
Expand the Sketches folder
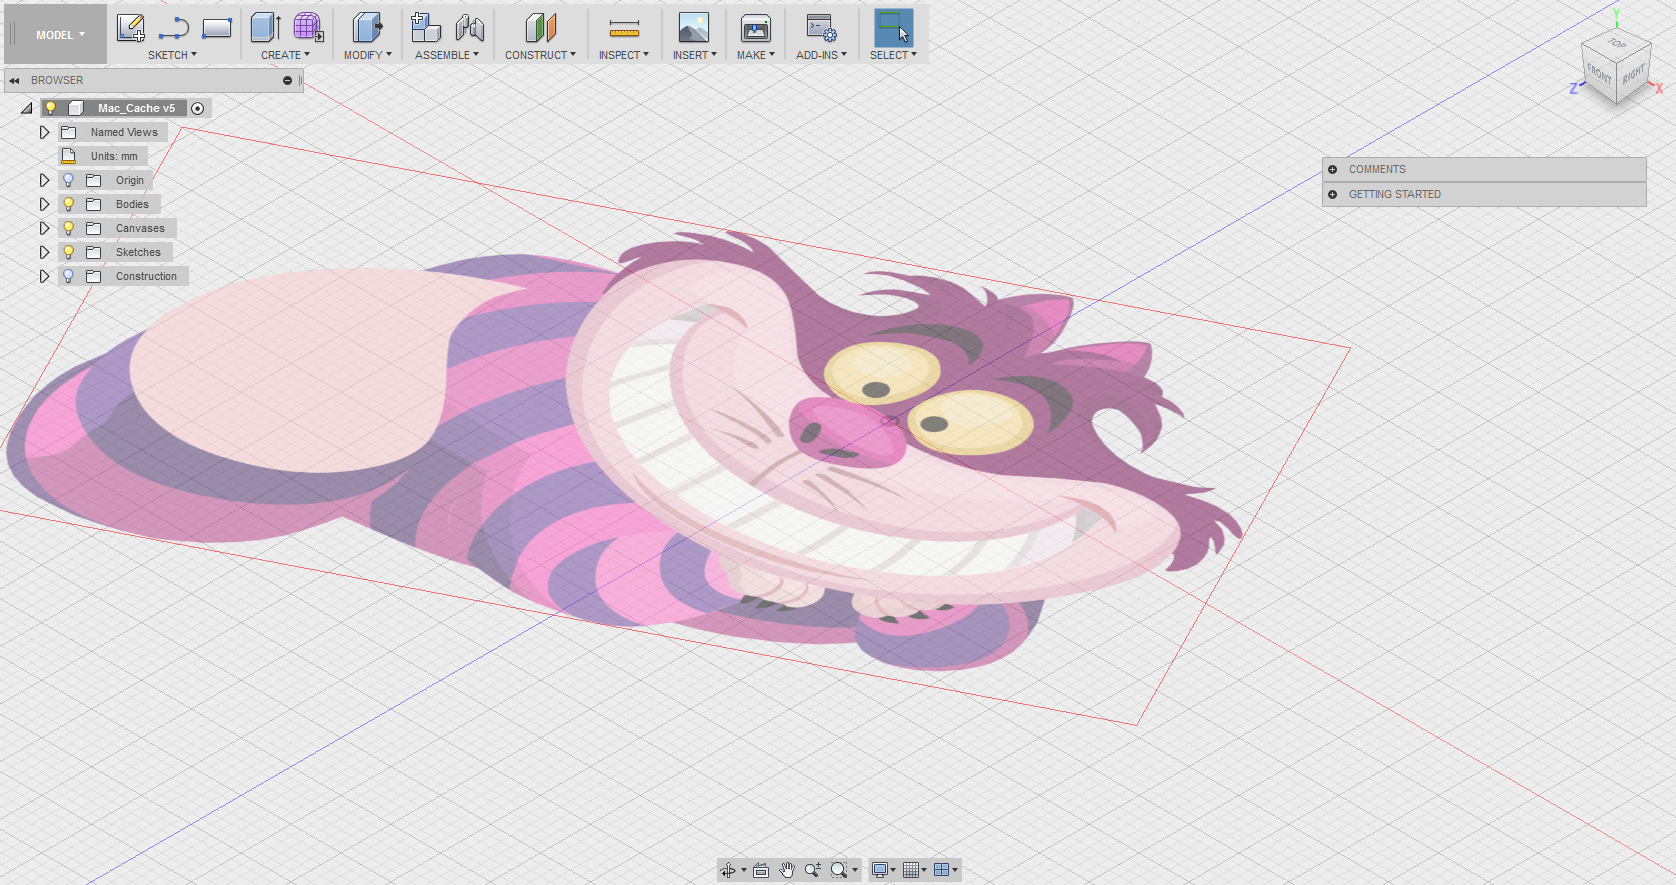click(44, 252)
